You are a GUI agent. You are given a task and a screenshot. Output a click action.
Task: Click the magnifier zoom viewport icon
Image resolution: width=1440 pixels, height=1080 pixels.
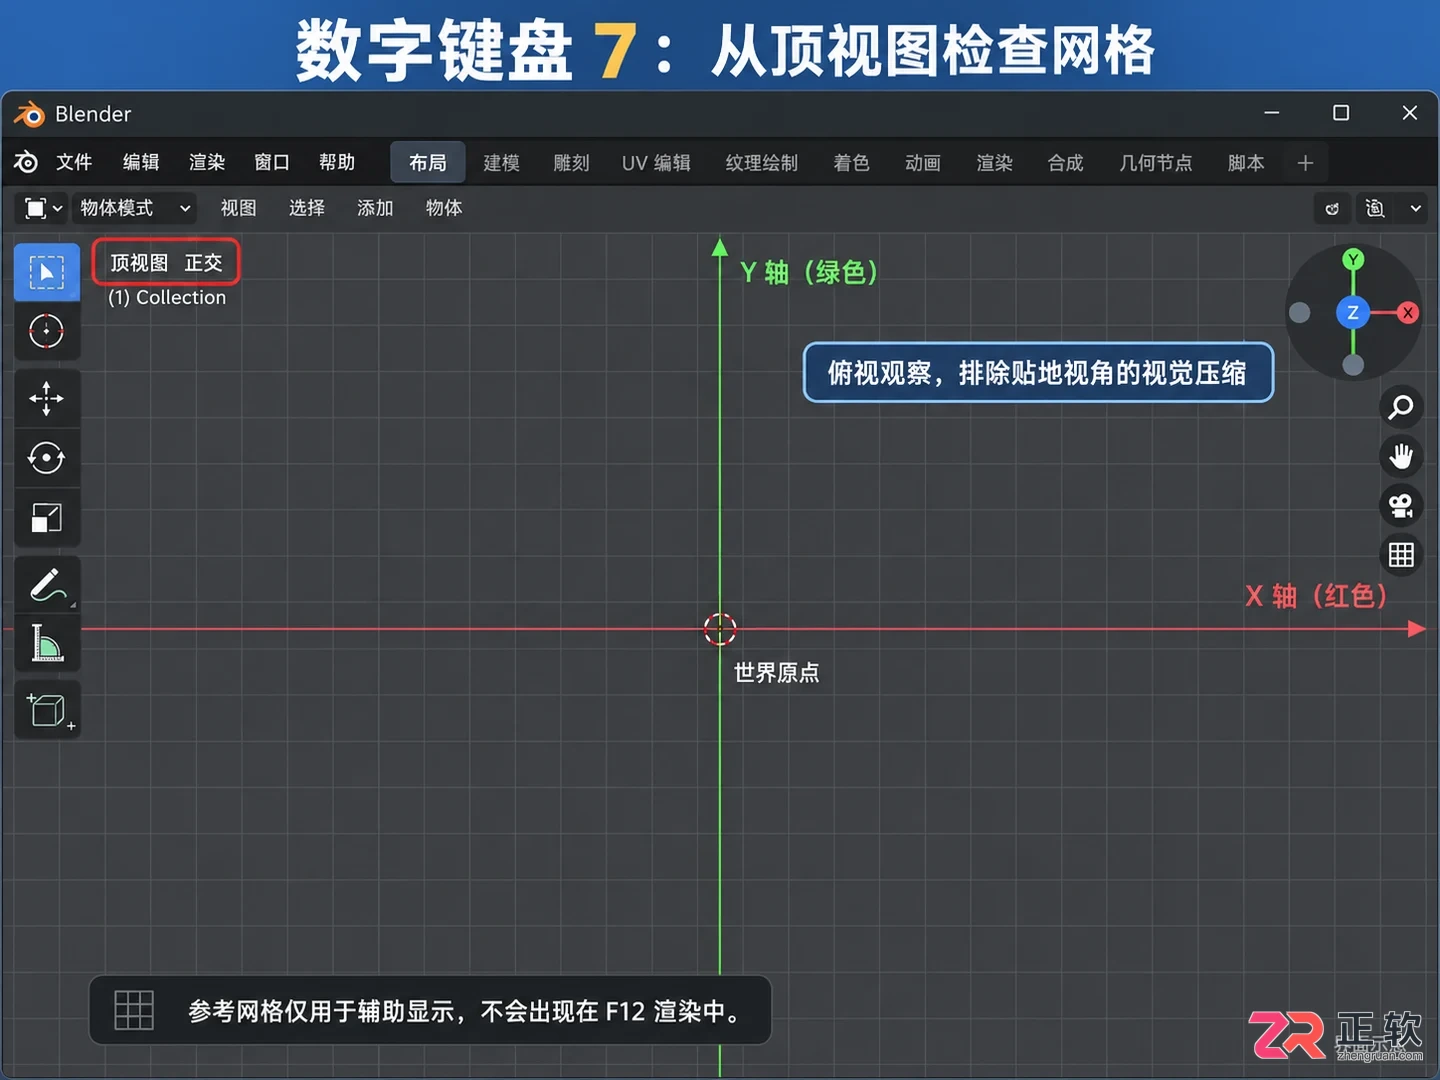pos(1401,407)
